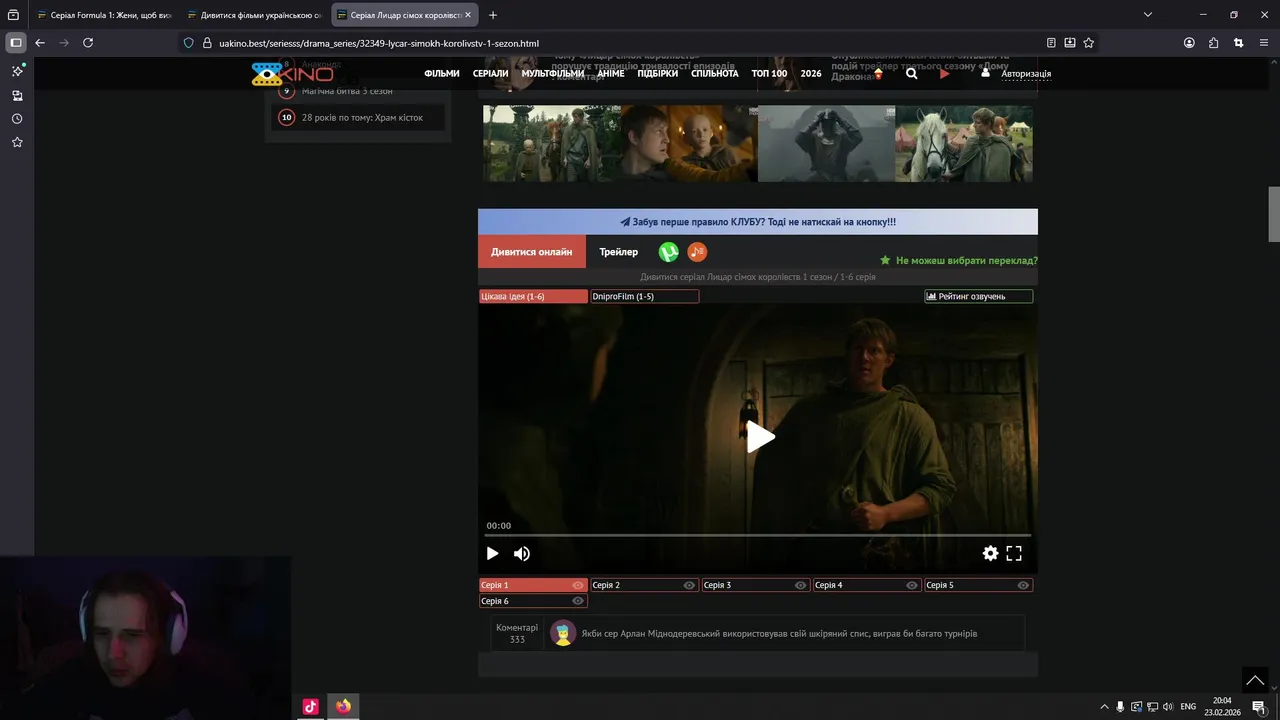The image size is (1280, 720).
Task: Select the Цікава ідея (1-6) voiceover
Action: click(533, 296)
